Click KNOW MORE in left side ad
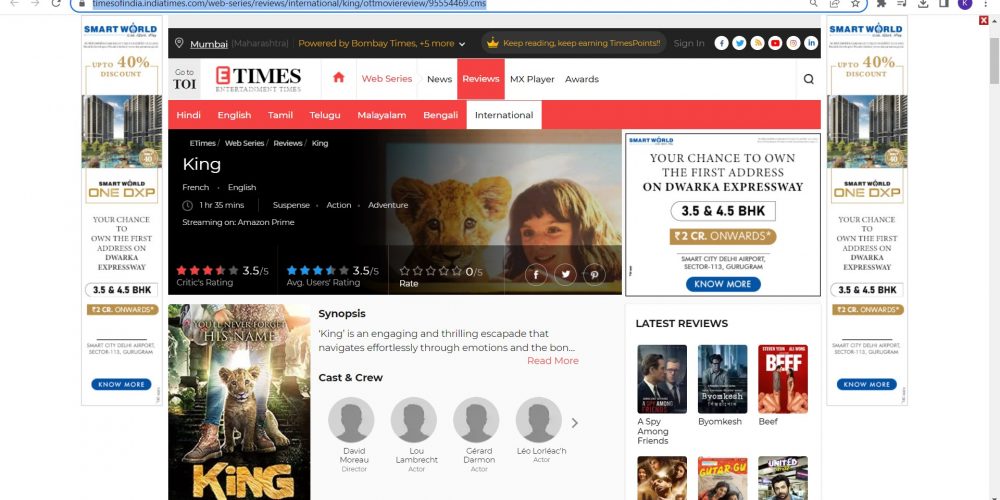The width and height of the screenshot is (1000, 500). [x=121, y=385]
